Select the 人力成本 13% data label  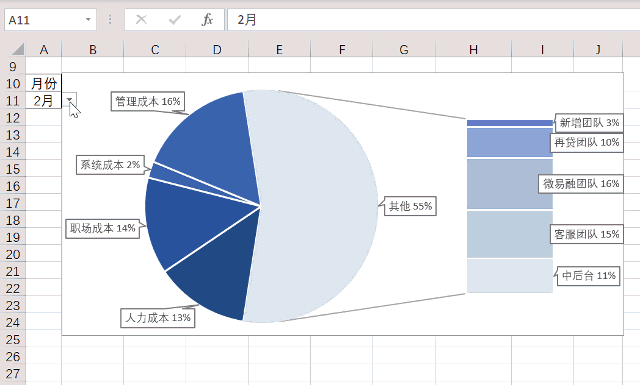pos(158,318)
